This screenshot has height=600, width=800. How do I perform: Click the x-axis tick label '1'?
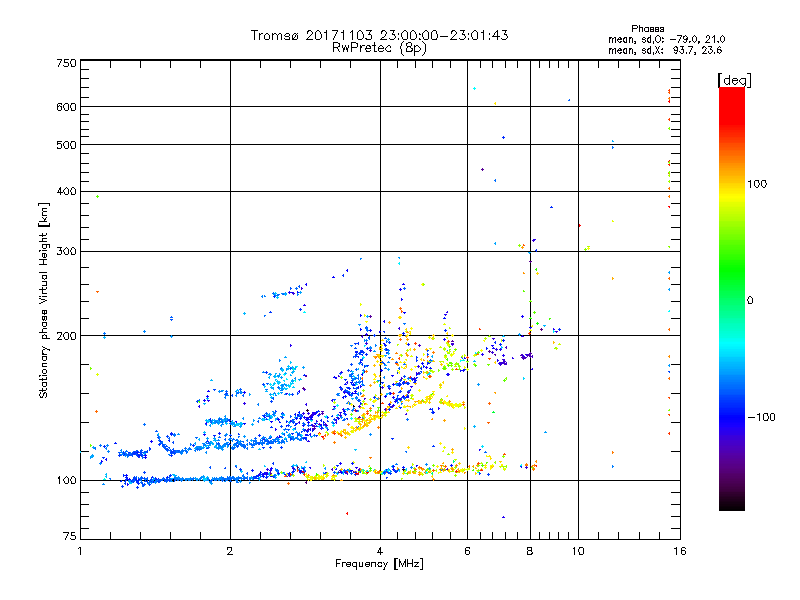pos(80,551)
